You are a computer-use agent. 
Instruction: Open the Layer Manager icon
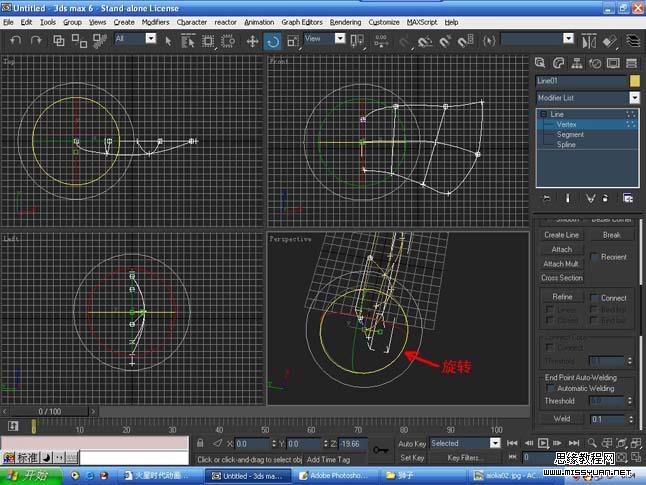pos(633,41)
